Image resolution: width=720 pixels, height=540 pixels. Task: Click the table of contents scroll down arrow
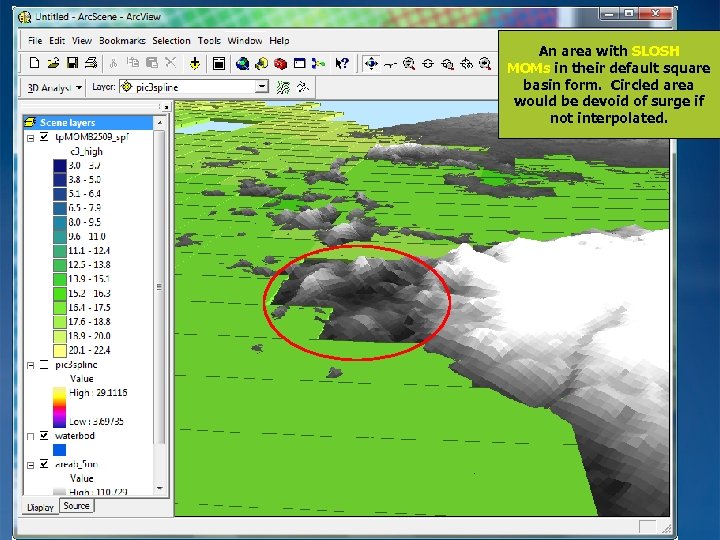(159, 489)
